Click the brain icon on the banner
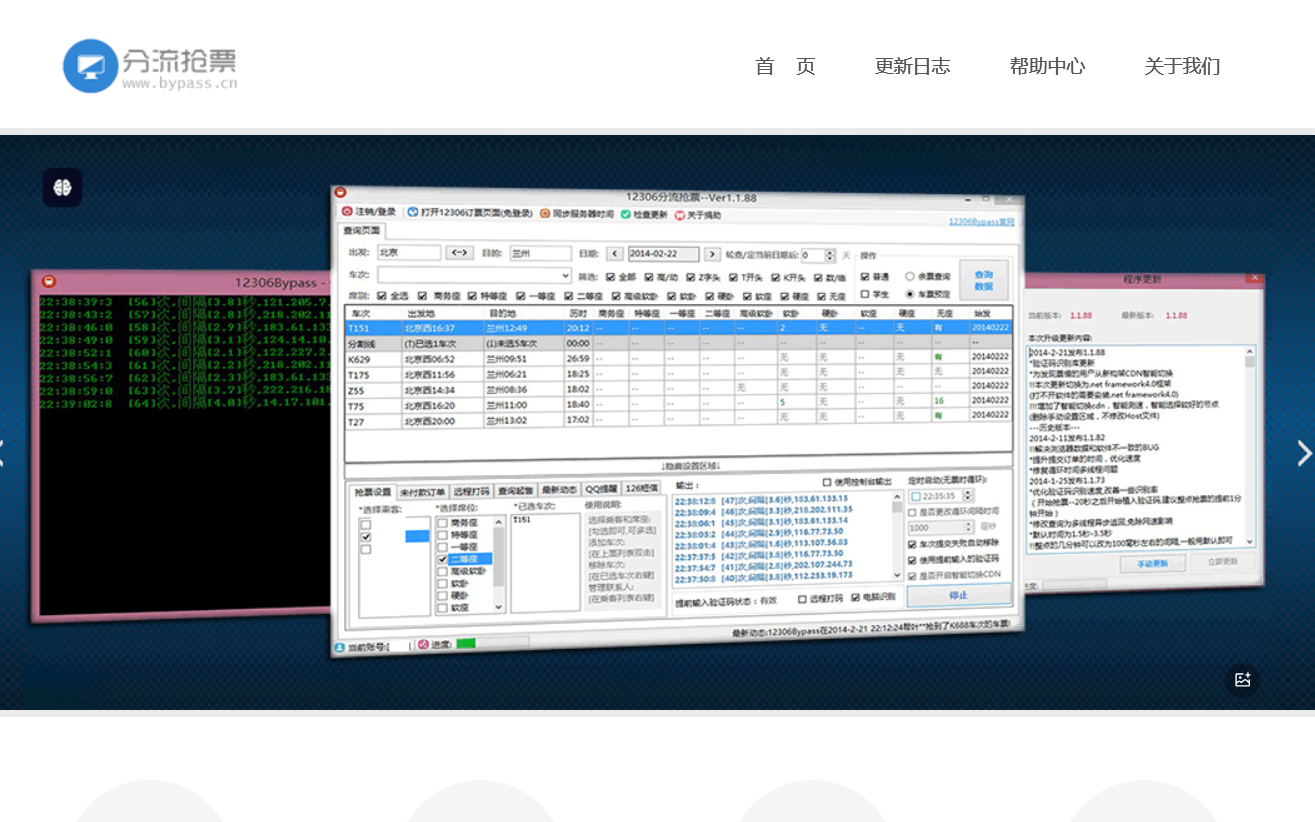Image resolution: width=1315 pixels, height=822 pixels. point(62,188)
